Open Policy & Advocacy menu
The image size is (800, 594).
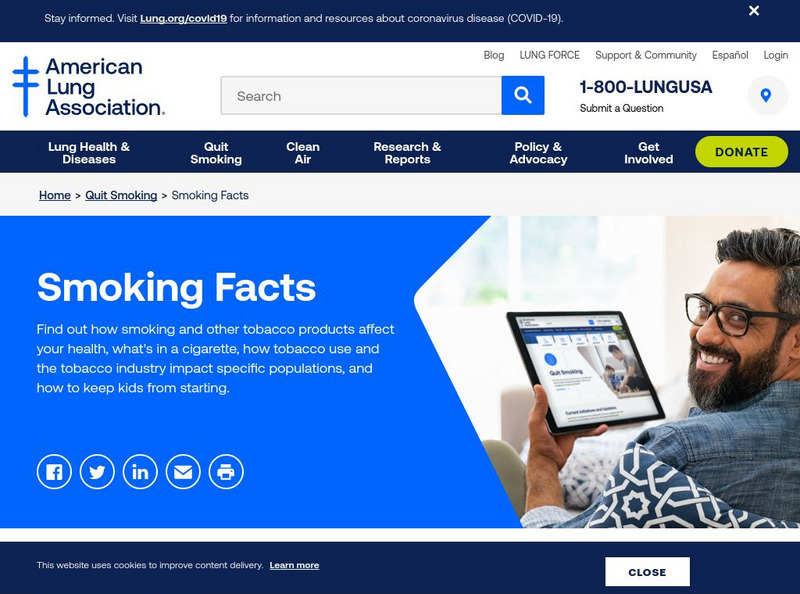coord(538,153)
